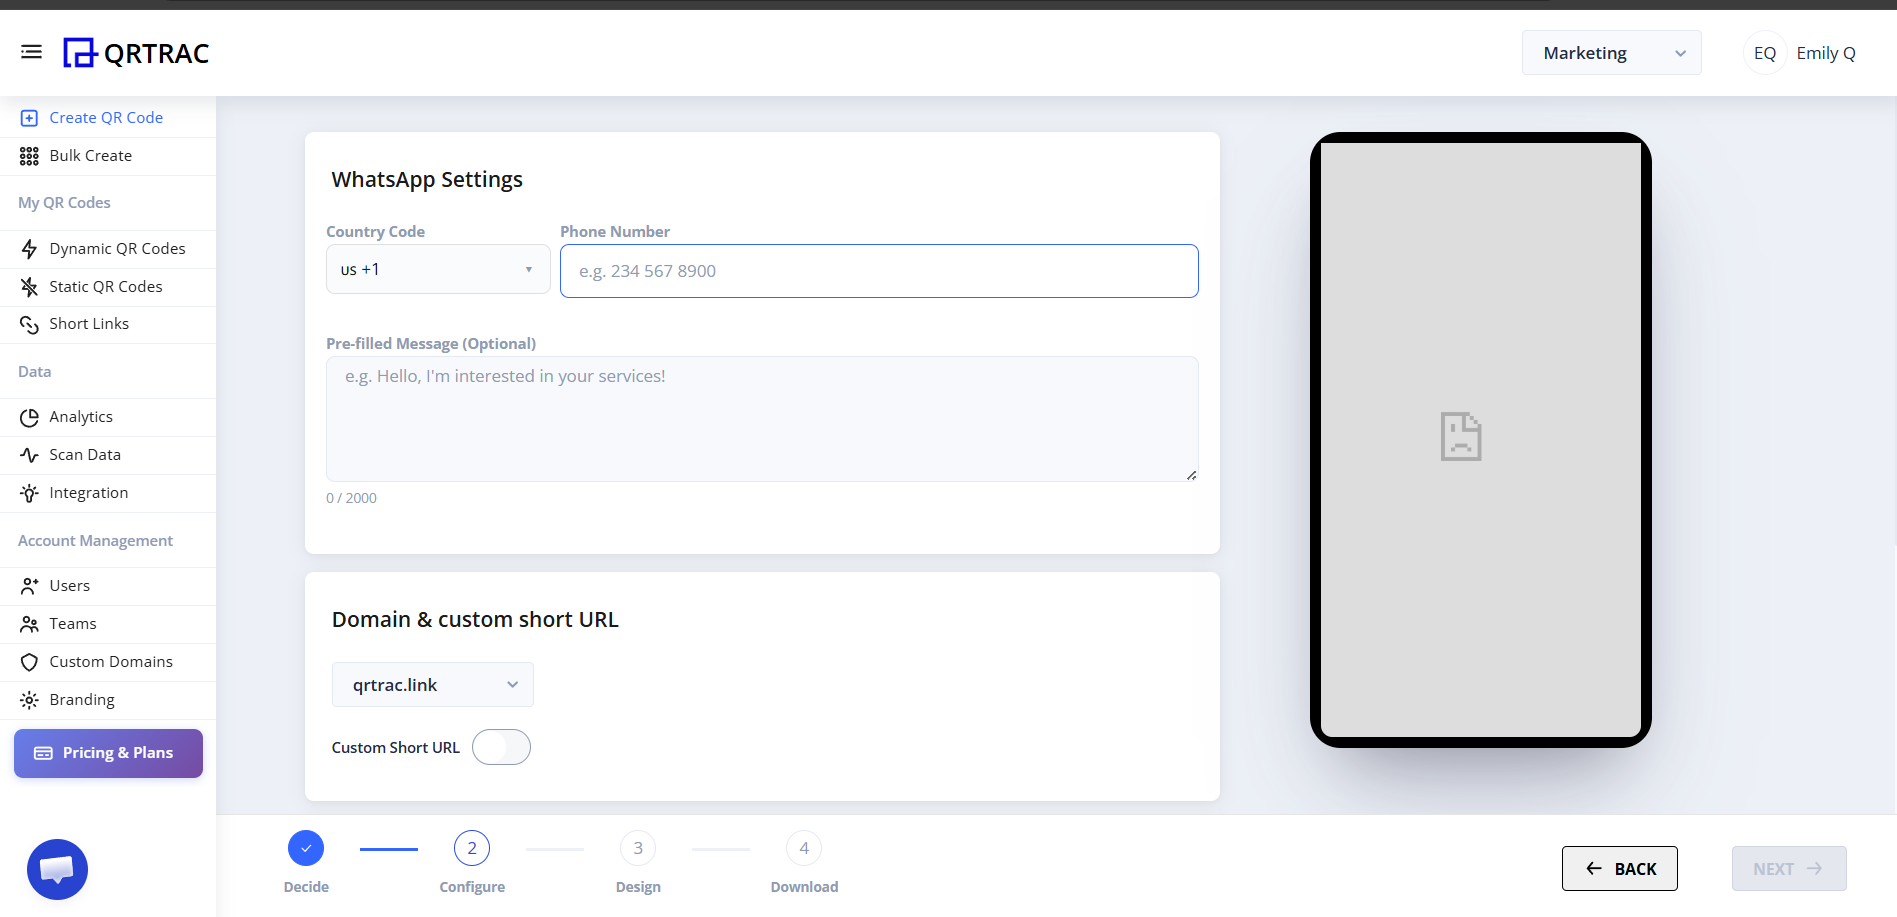1897x917 pixels.
Task: Open the qrtrac.link domain dropdown
Action: 433,685
